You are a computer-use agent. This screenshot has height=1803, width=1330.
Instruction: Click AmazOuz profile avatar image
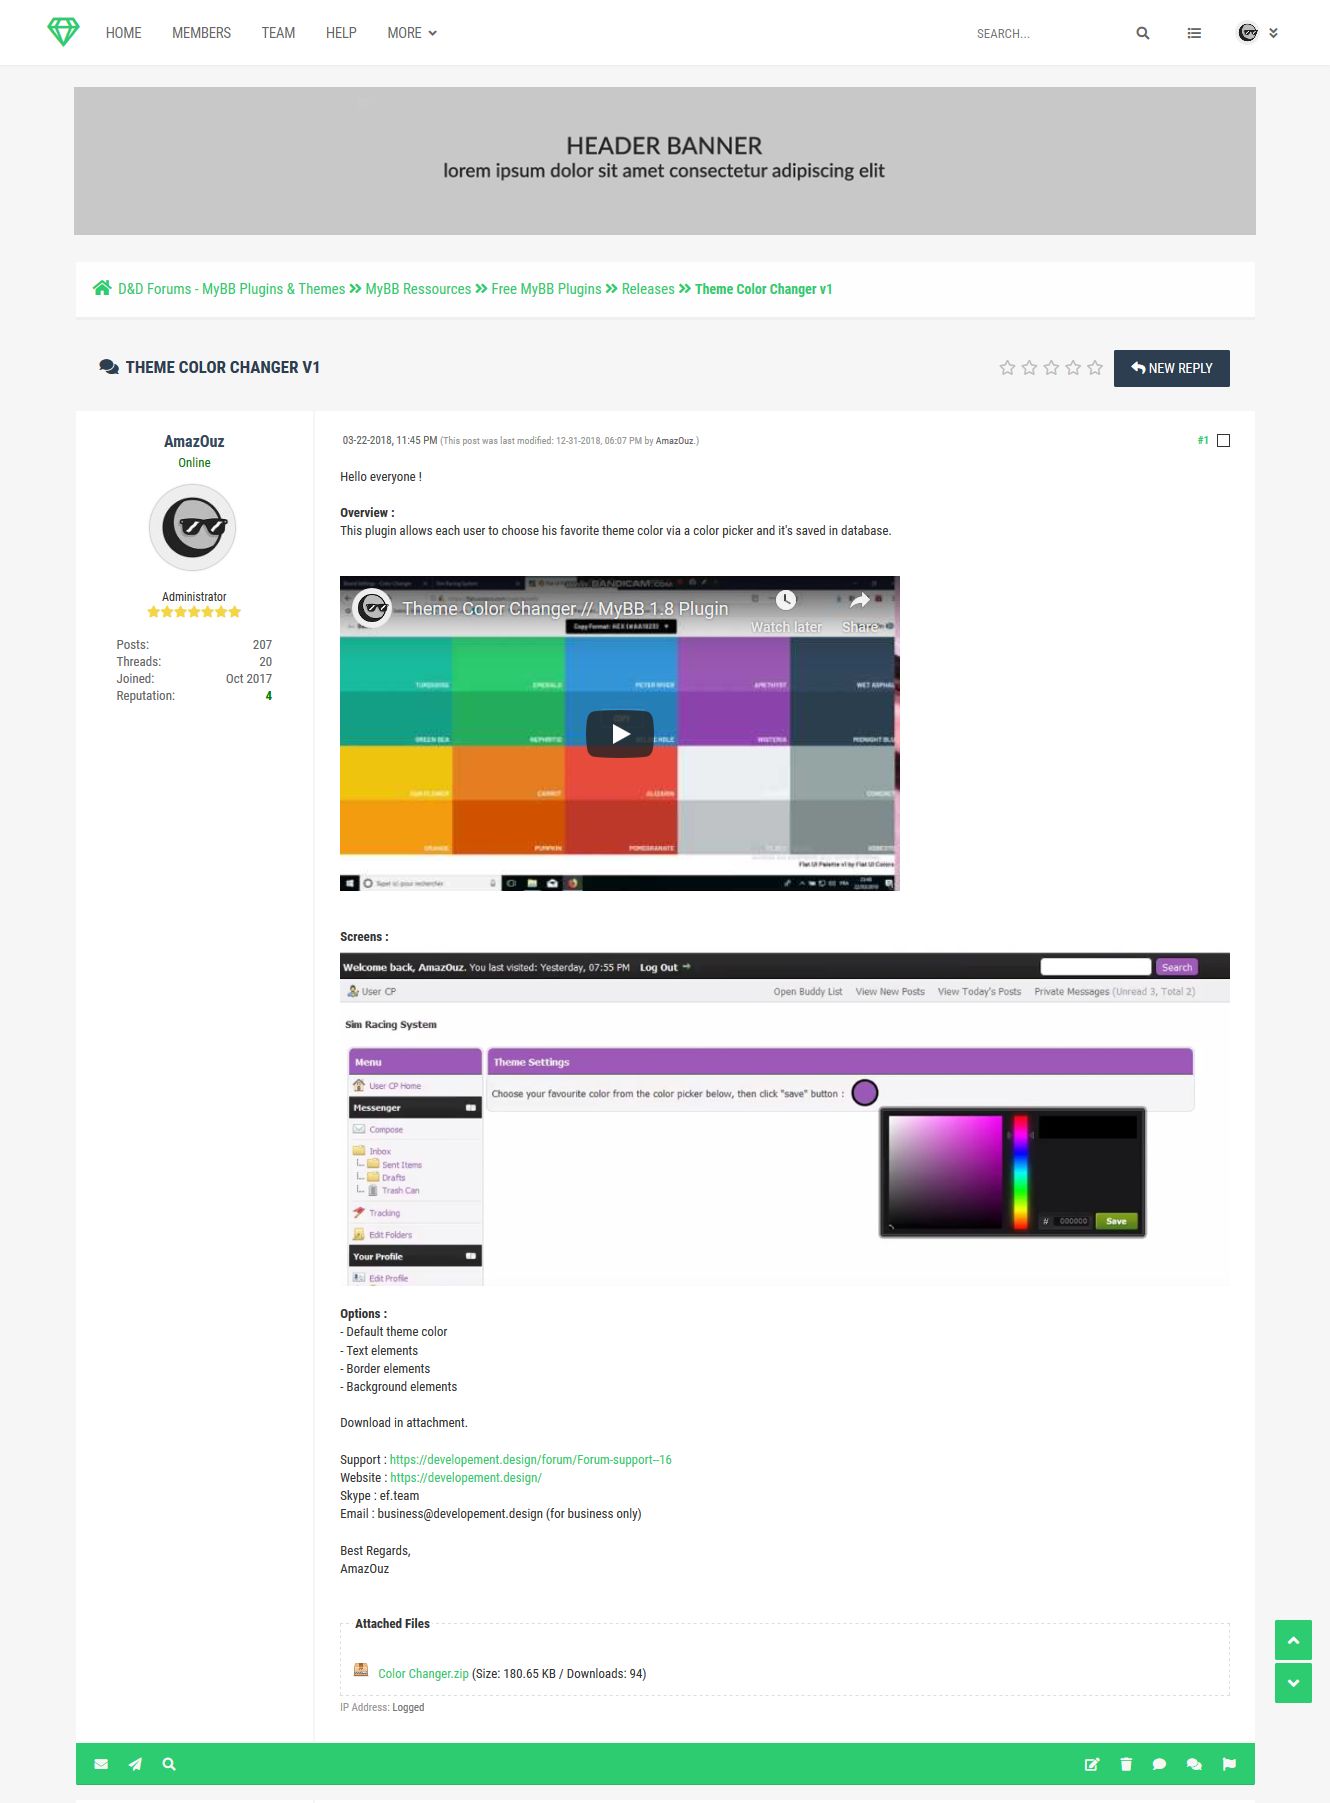pyautogui.click(x=193, y=527)
